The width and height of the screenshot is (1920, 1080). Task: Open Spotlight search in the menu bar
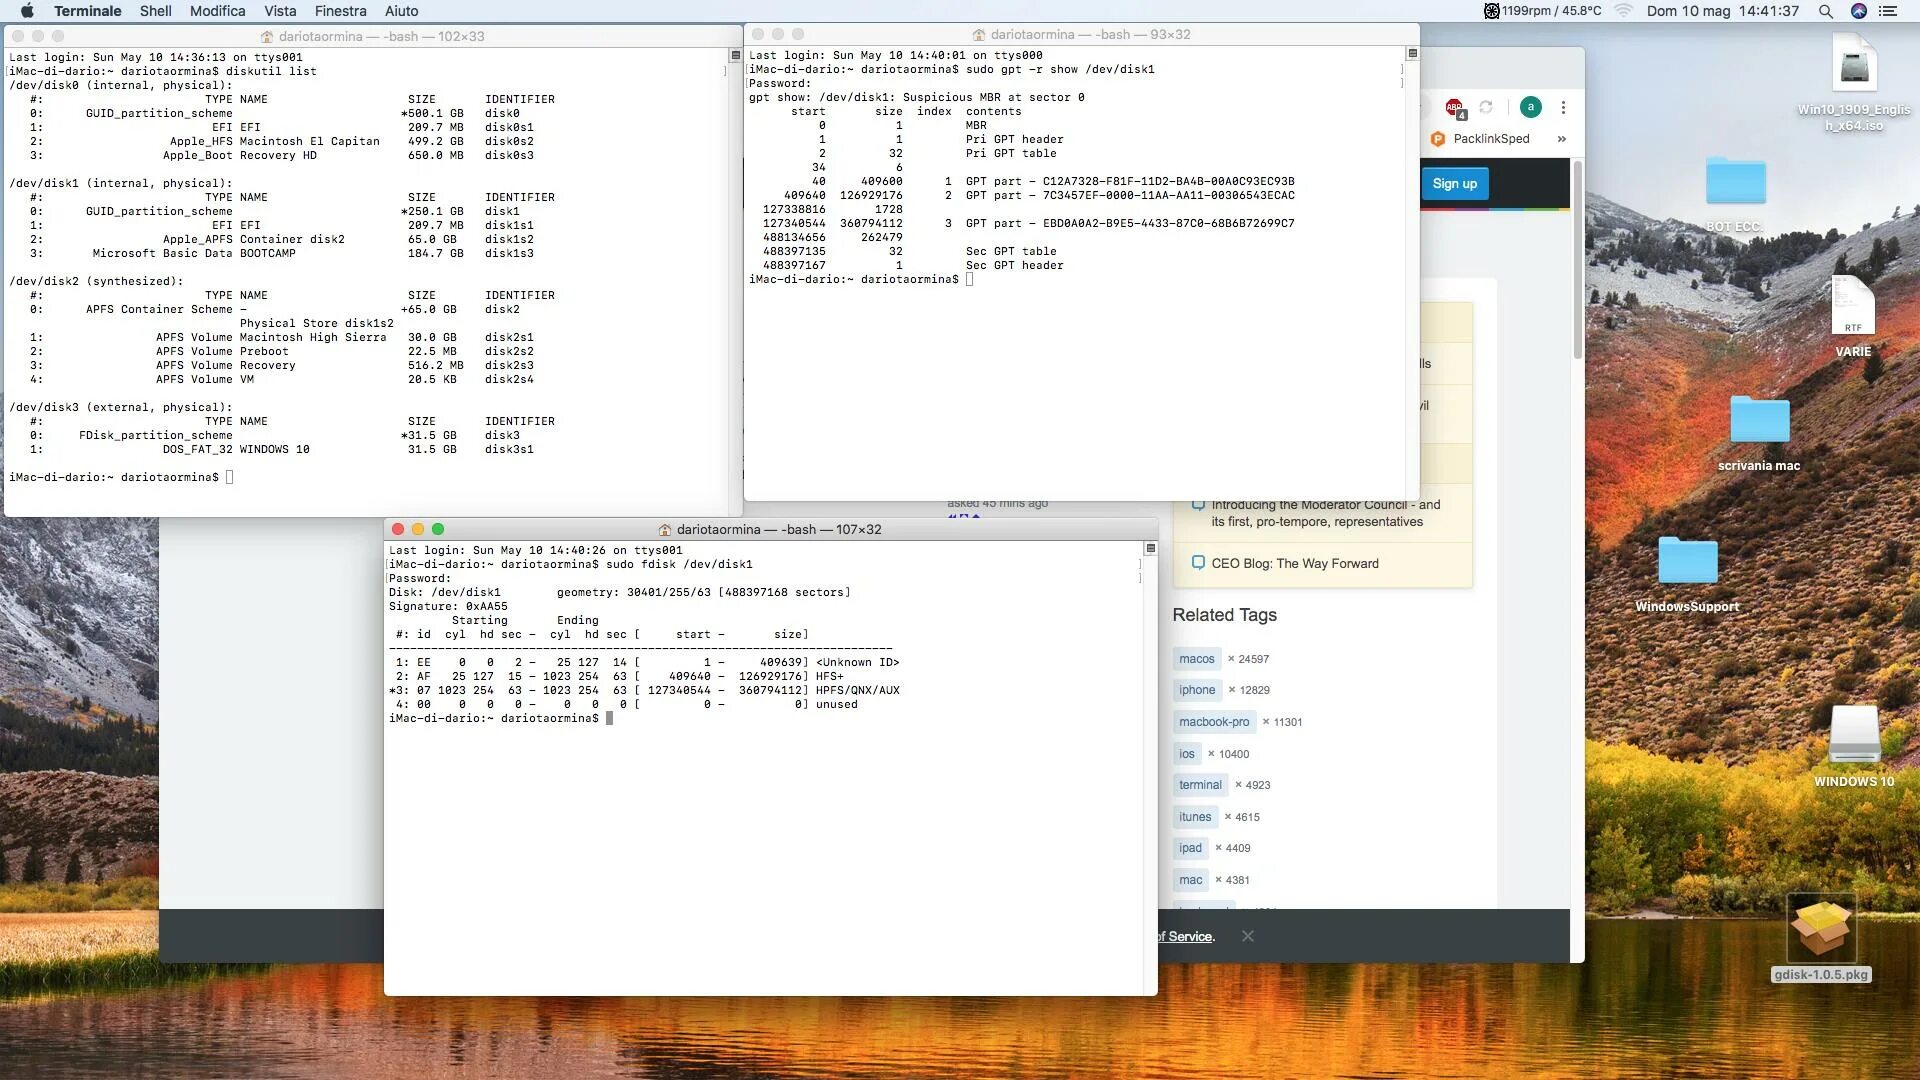[1825, 11]
